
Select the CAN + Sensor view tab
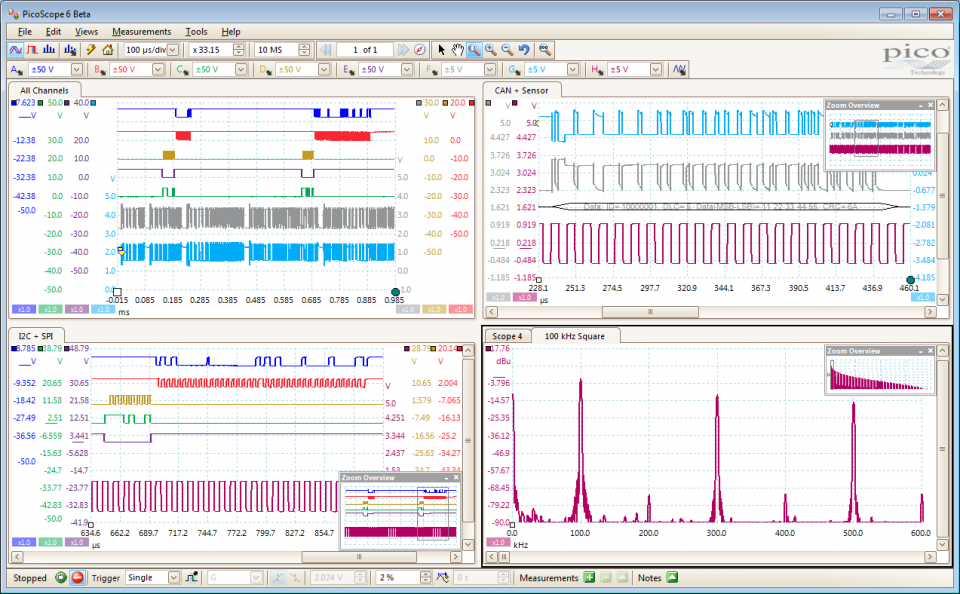tap(522, 90)
